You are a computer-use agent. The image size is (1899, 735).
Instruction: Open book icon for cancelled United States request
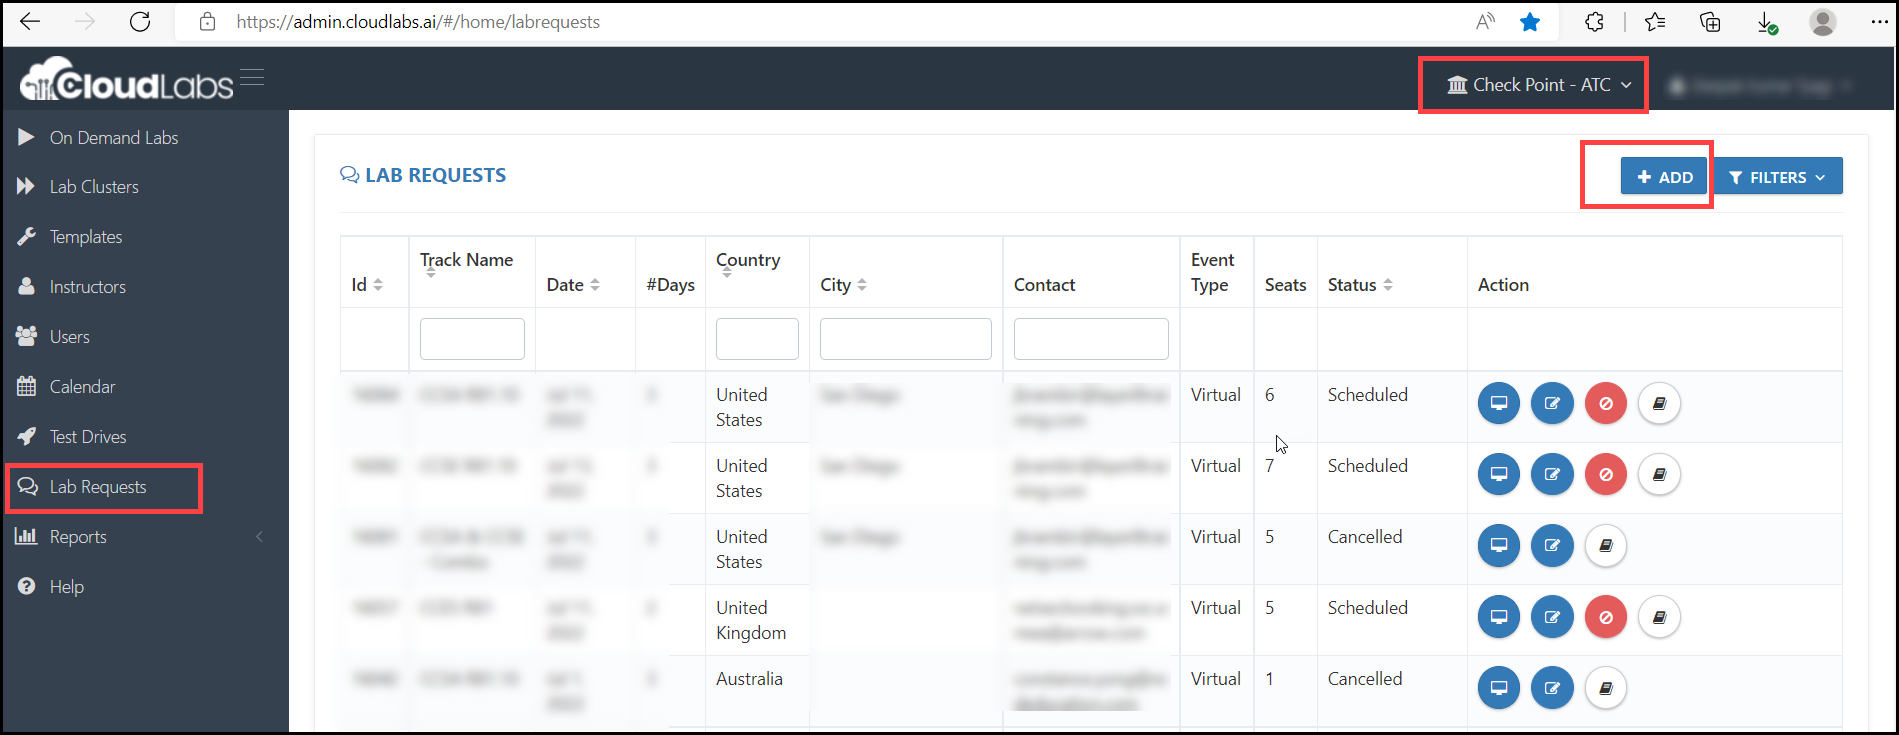point(1606,545)
